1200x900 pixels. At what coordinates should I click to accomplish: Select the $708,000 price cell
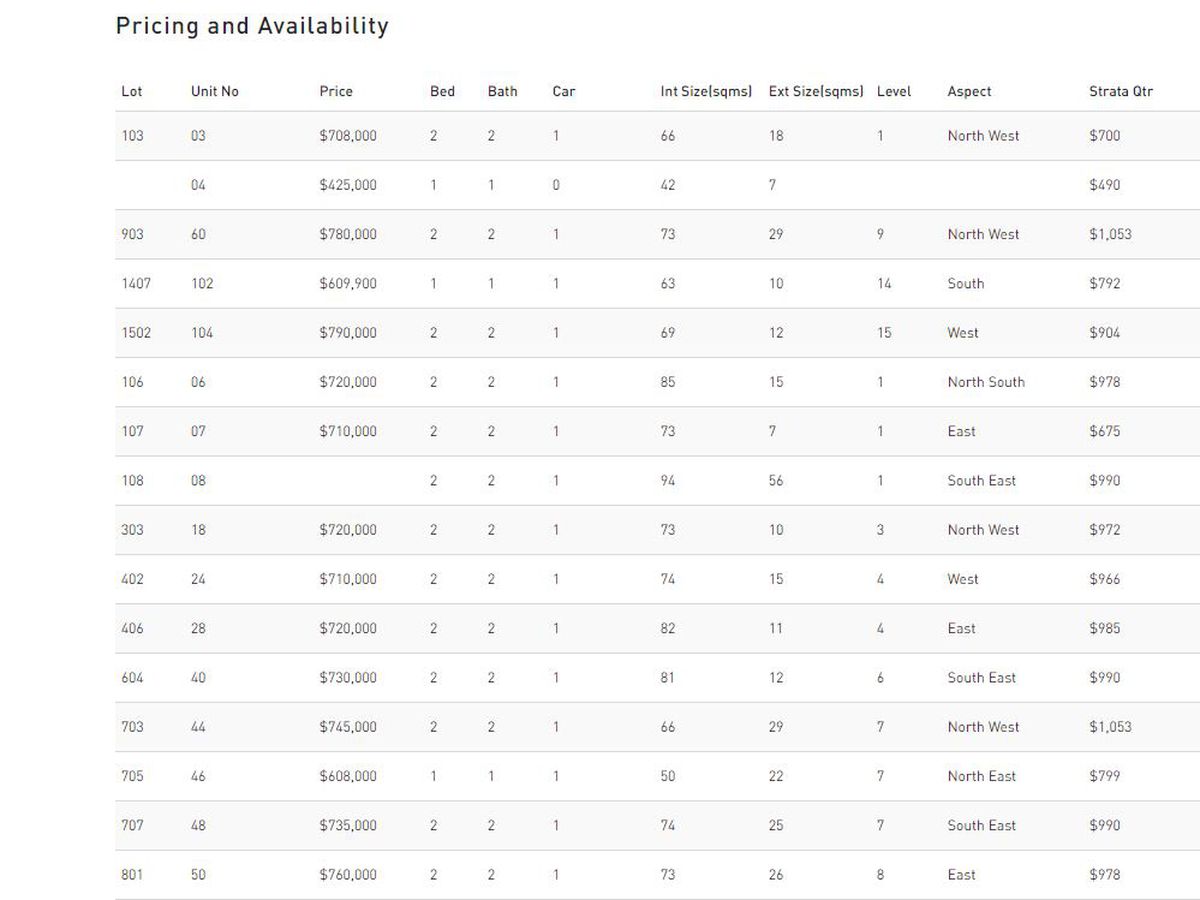348,136
